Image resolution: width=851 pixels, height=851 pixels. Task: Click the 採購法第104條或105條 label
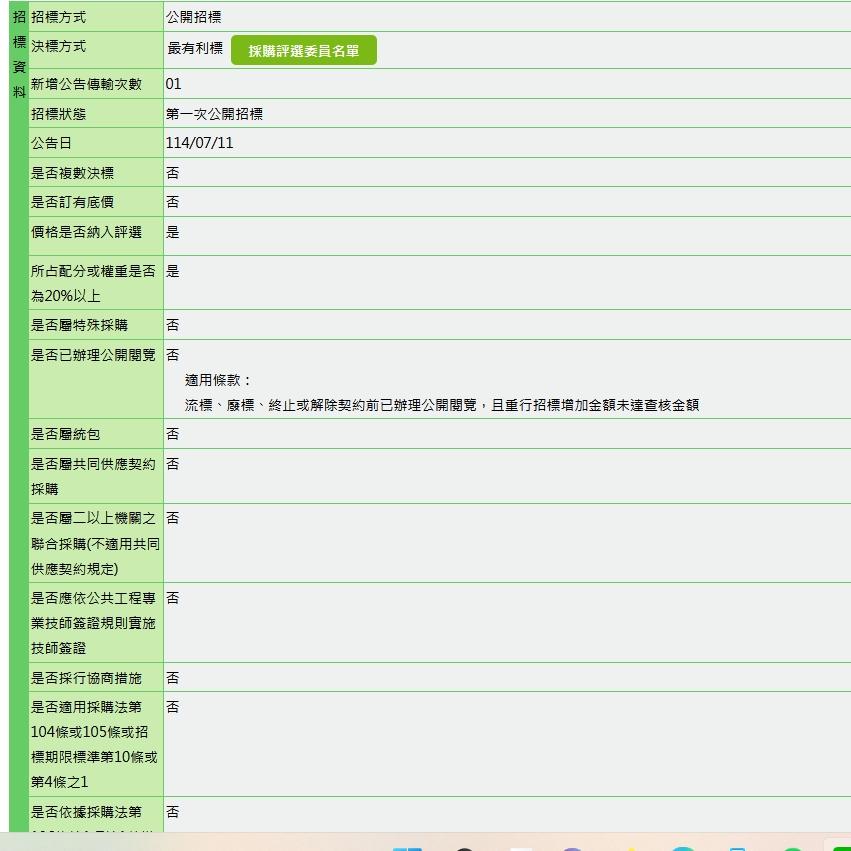tap(94, 744)
